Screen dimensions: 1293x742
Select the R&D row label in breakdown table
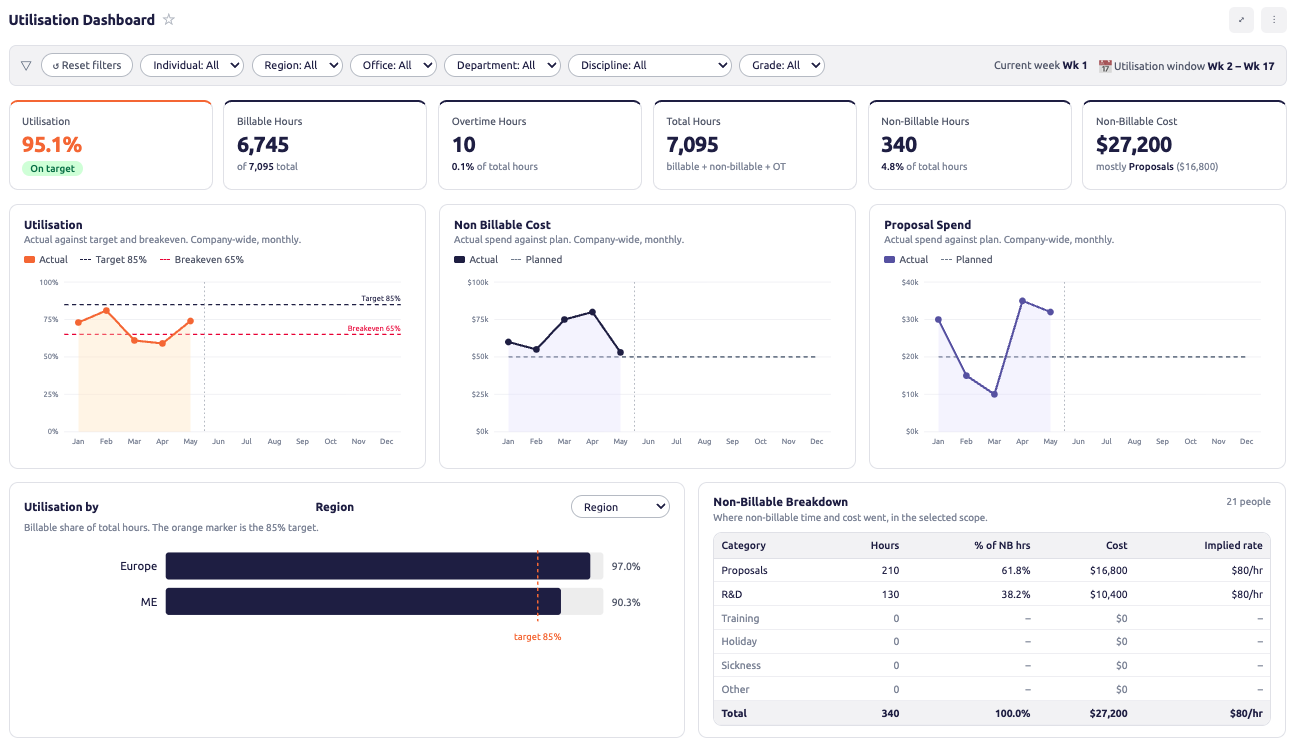point(731,594)
